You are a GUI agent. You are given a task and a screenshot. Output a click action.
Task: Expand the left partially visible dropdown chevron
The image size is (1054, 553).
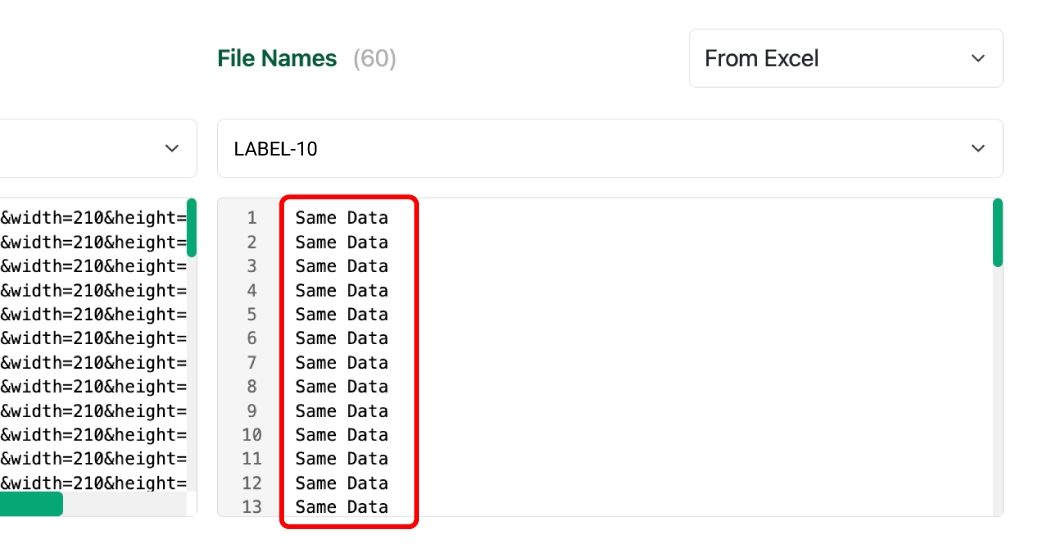pyautogui.click(x=172, y=148)
